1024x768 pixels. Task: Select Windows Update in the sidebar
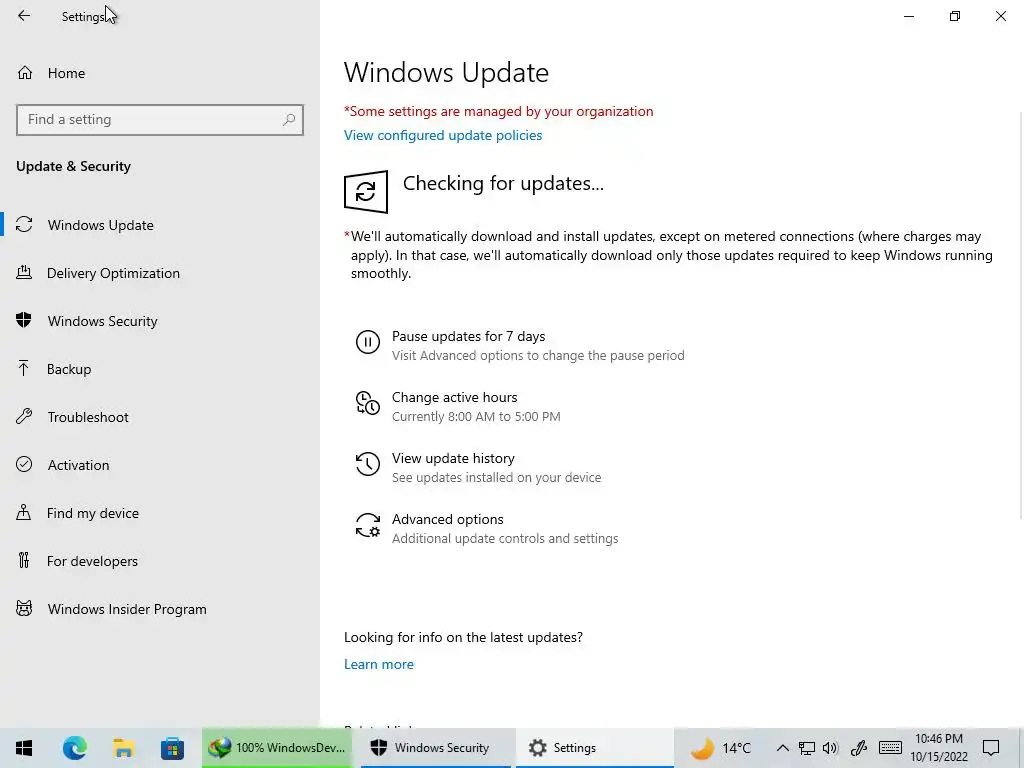pos(160,225)
